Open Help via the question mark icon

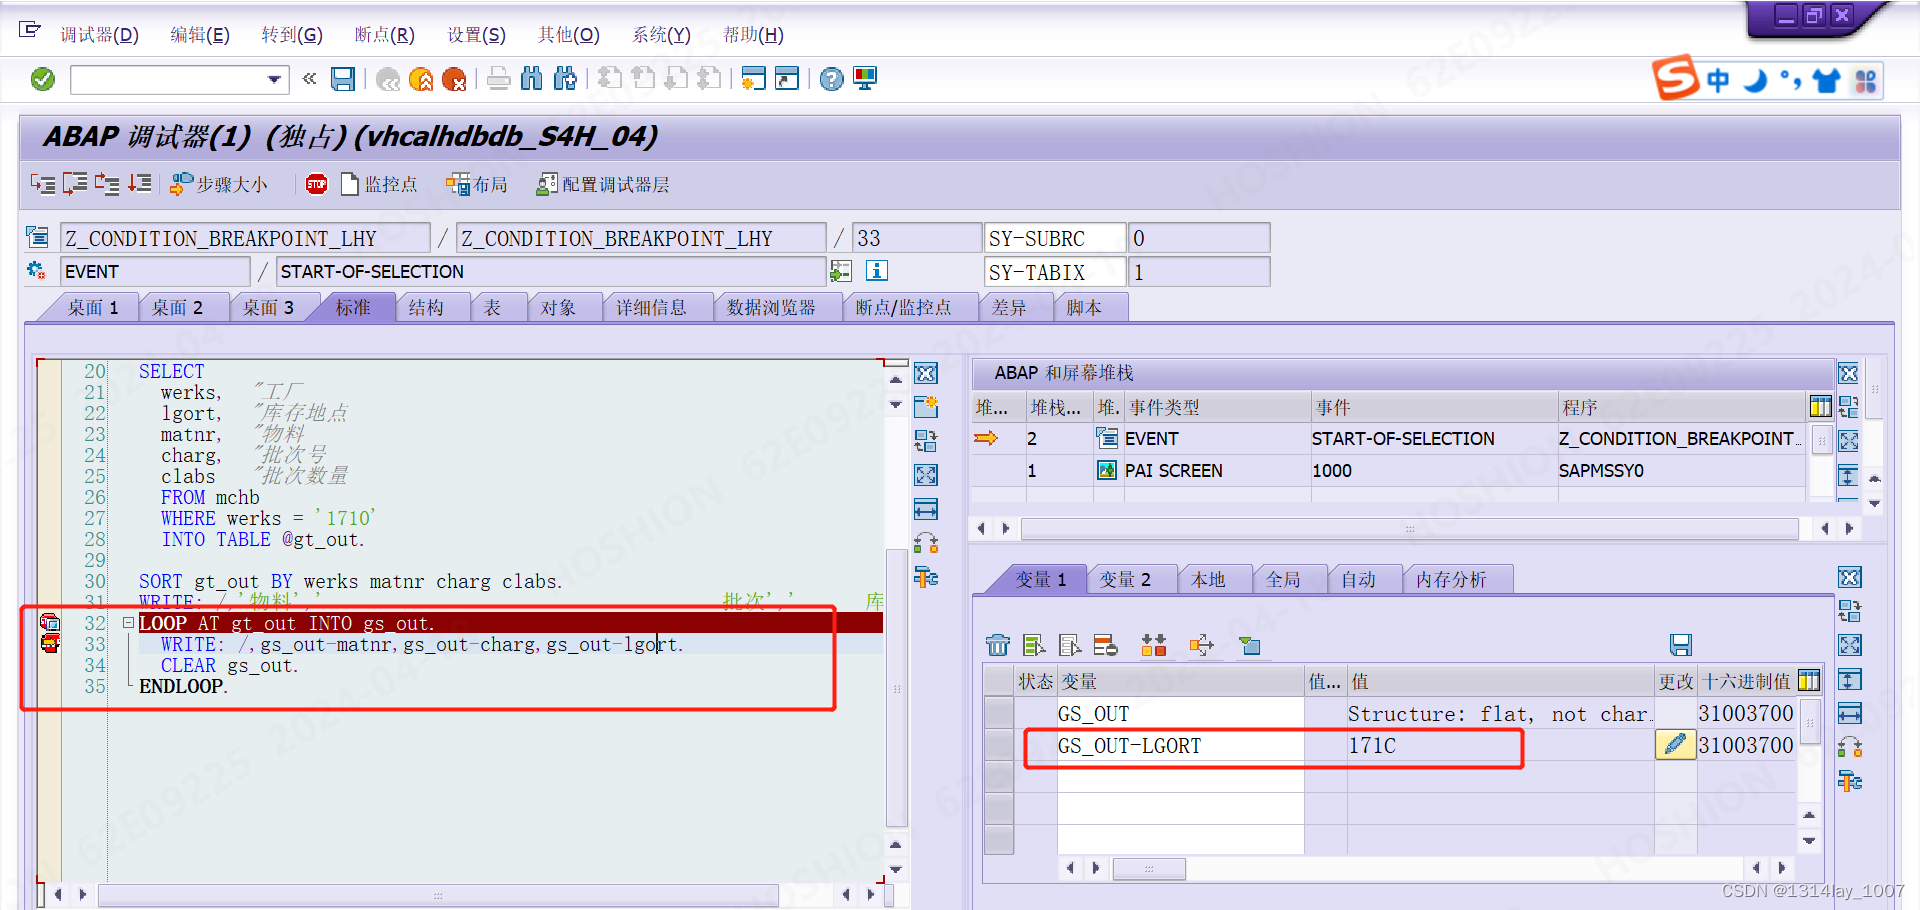pyautogui.click(x=832, y=79)
